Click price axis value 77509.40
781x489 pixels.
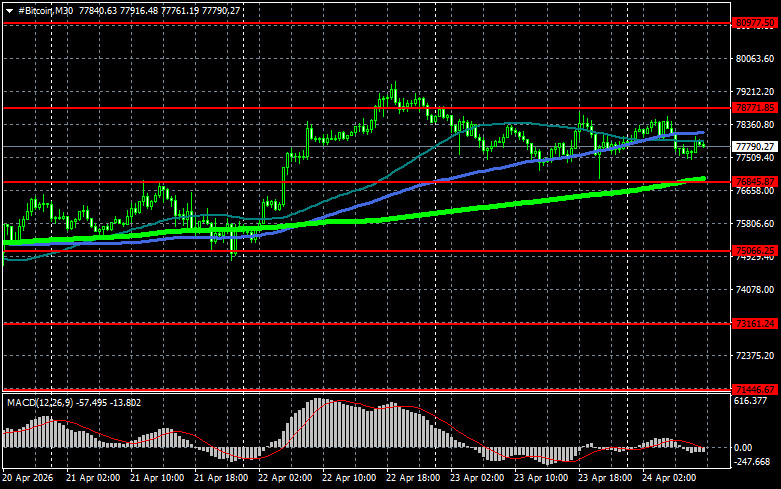(x=755, y=158)
